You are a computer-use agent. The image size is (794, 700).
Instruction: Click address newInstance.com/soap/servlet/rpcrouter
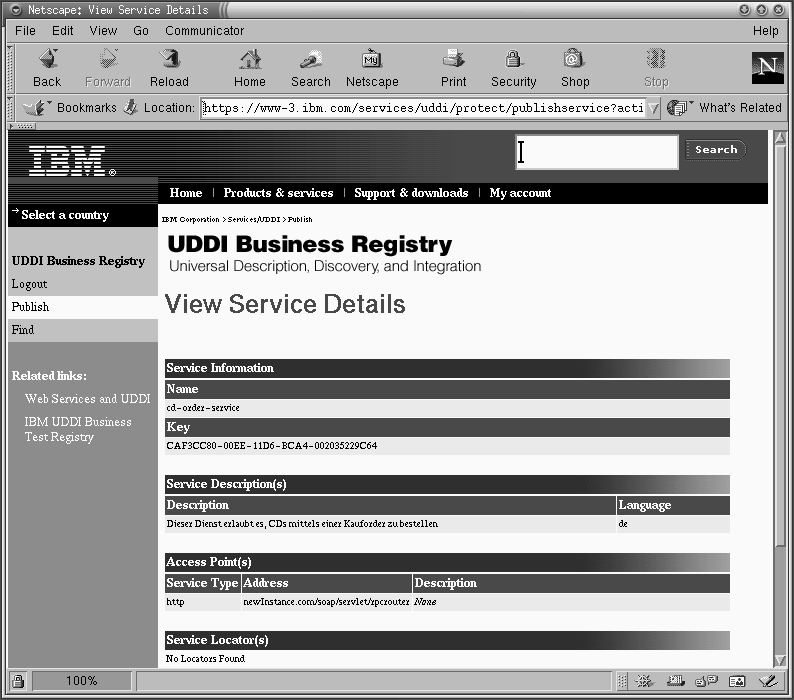[x=326, y=602]
